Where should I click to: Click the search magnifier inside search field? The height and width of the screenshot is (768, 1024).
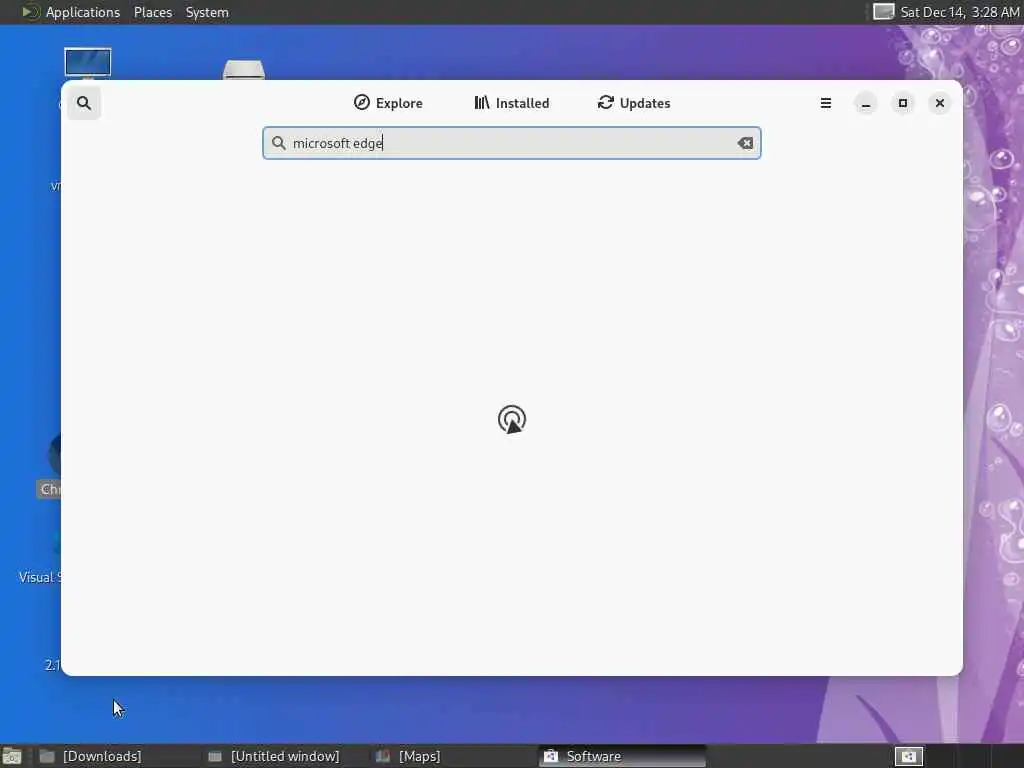(x=279, y=143)
